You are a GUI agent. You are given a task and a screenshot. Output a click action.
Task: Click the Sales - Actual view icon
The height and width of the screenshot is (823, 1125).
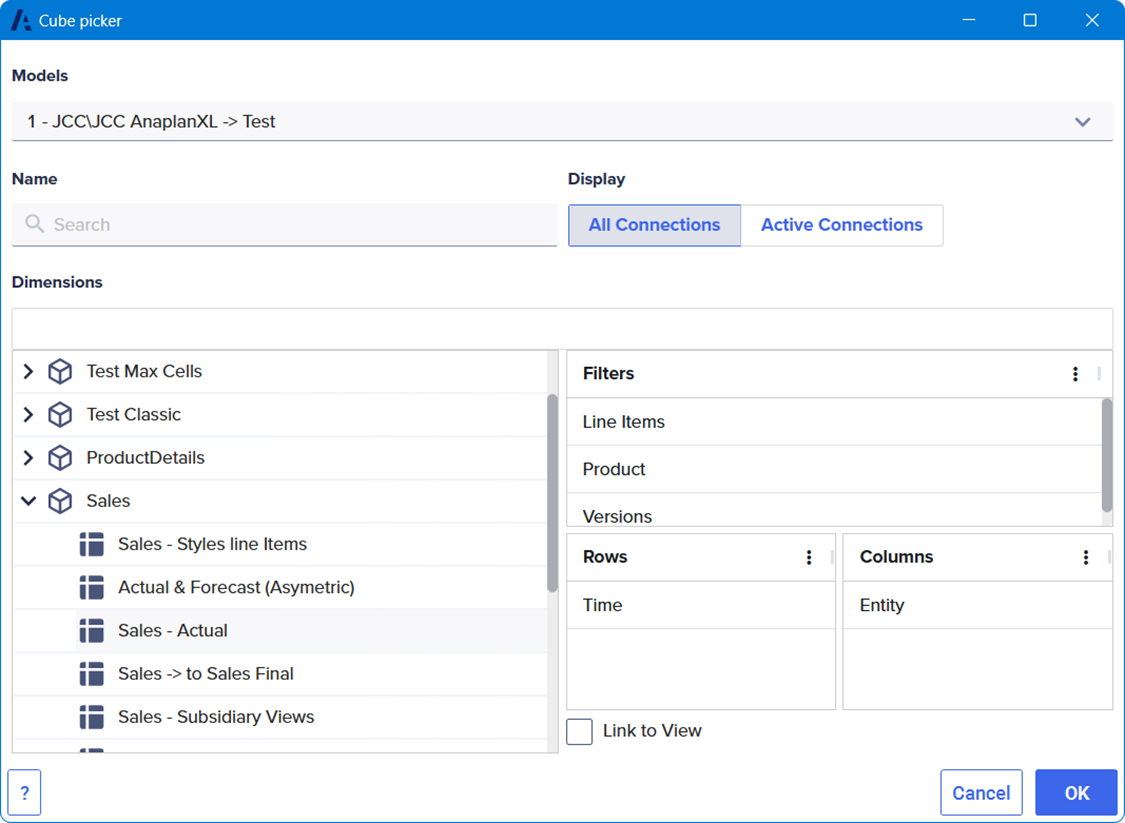tap(92, 631)
